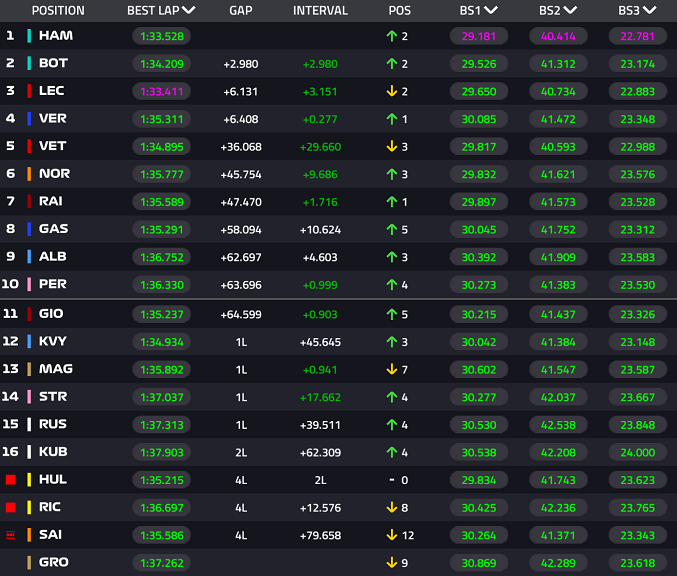The height and width of the screenshot is (576, 677).
Task: Expand the BEST LAP column dropdown
Action: click(189, 10)
